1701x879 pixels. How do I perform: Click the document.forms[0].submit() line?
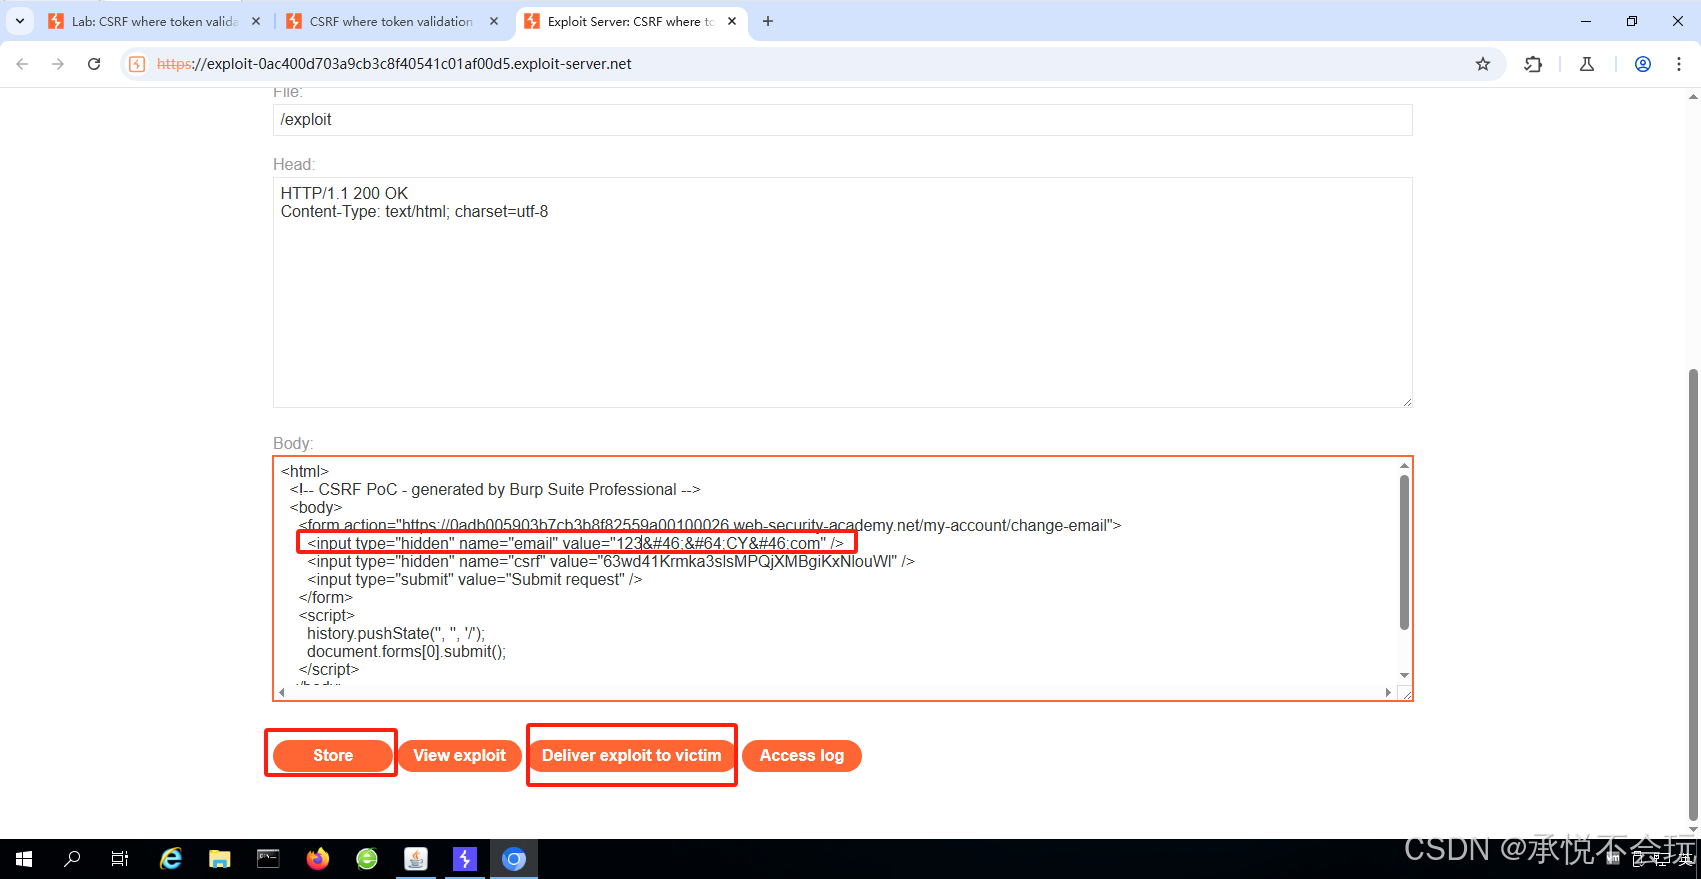(x=406, y=651)
